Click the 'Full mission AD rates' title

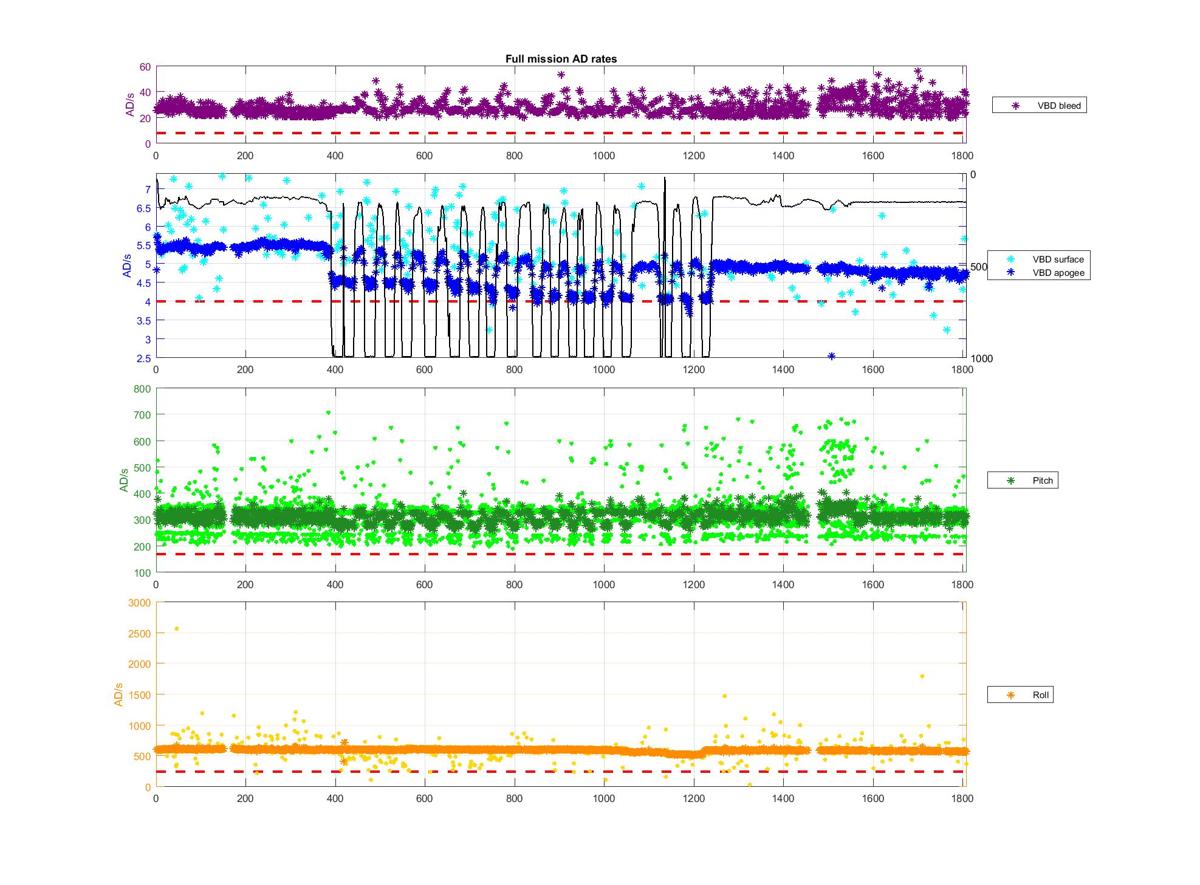pos(560,59)
